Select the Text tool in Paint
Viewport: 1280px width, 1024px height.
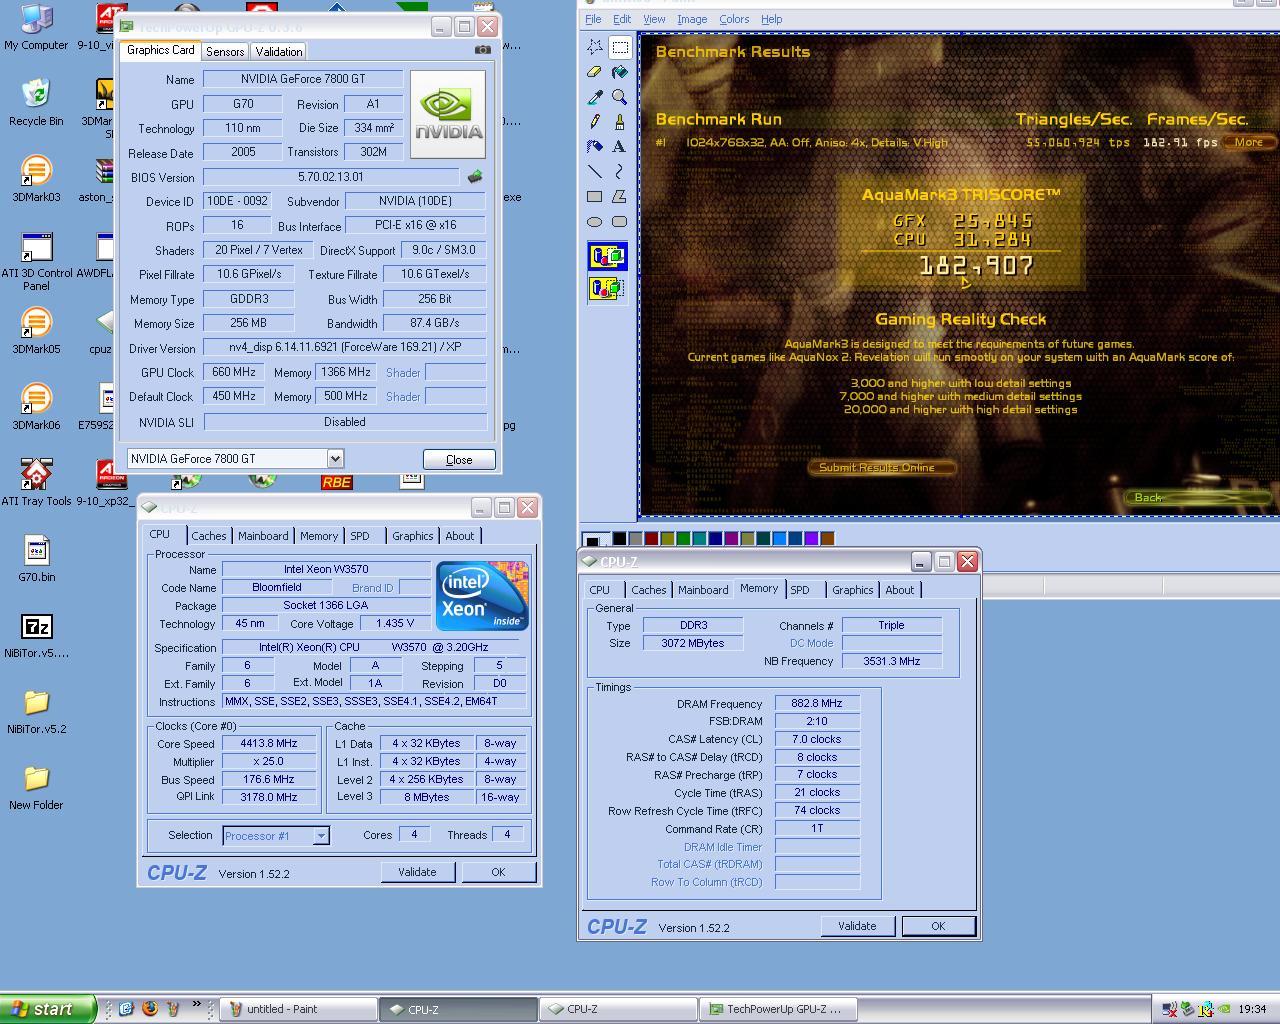(620, 147)
